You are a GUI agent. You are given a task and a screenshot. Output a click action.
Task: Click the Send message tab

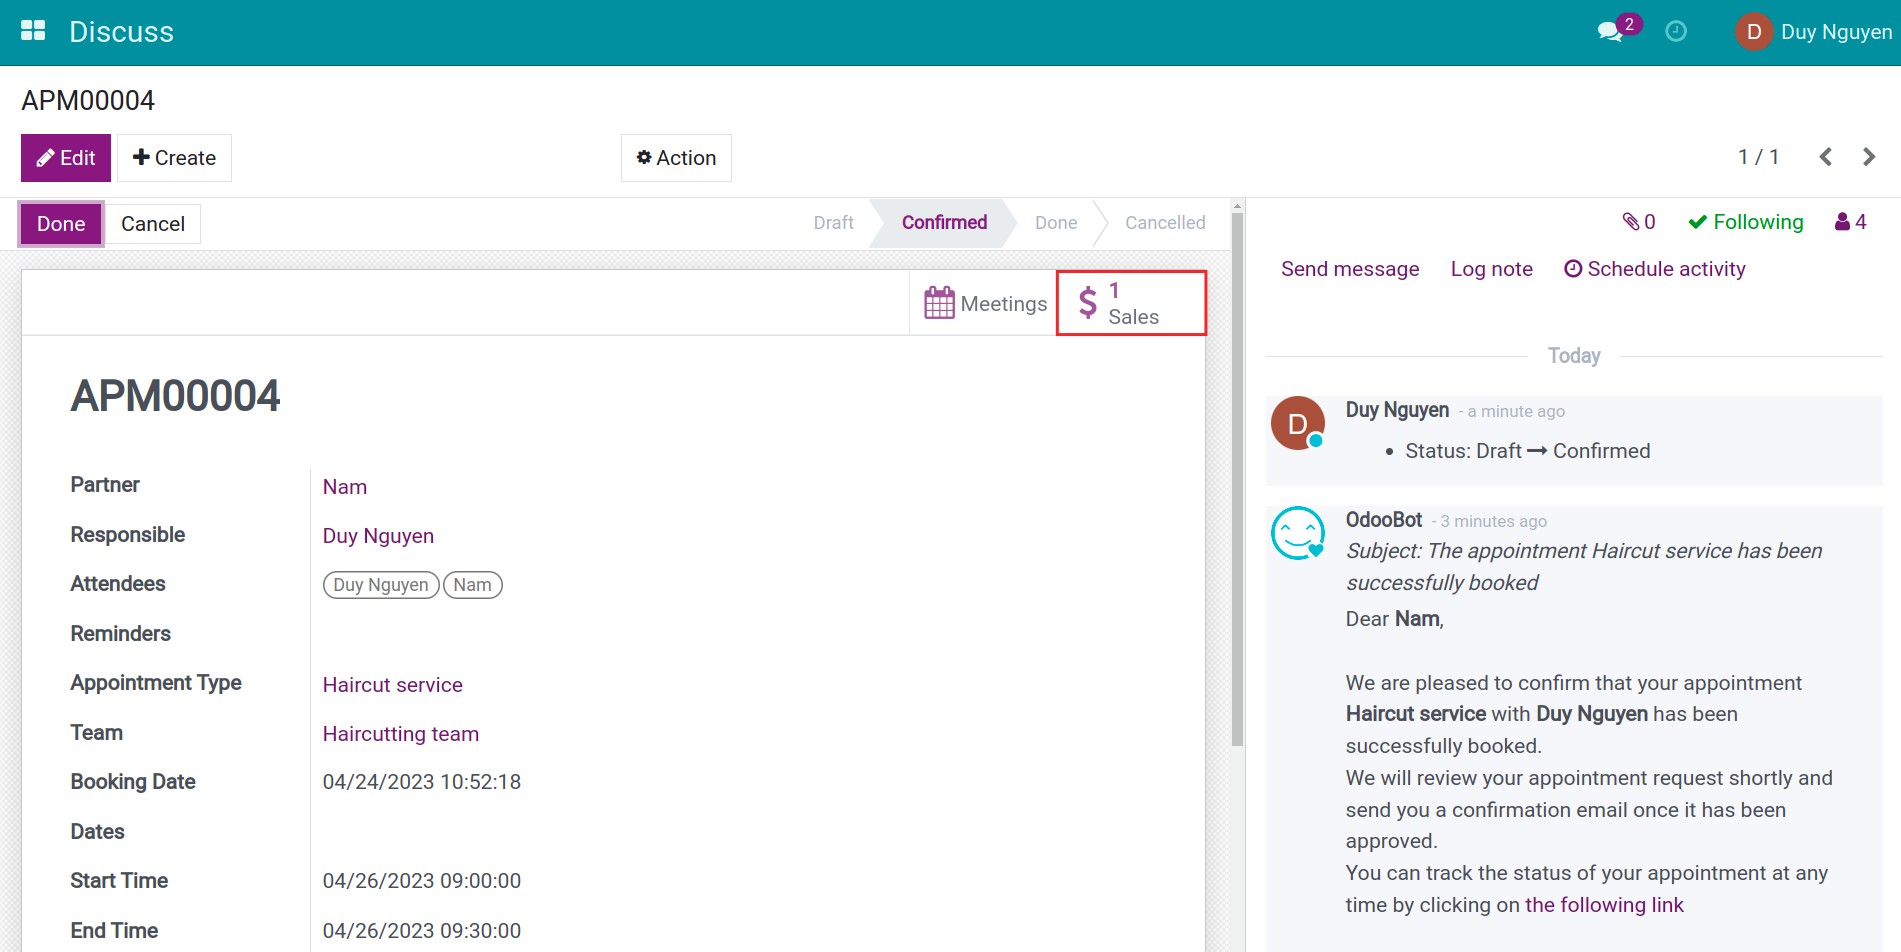[1349, 269]
